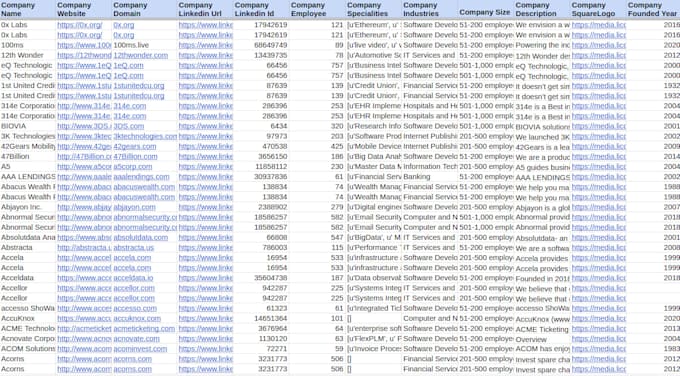
Task: Open the https://12thwond website link
Action: [x=84, y=55]
